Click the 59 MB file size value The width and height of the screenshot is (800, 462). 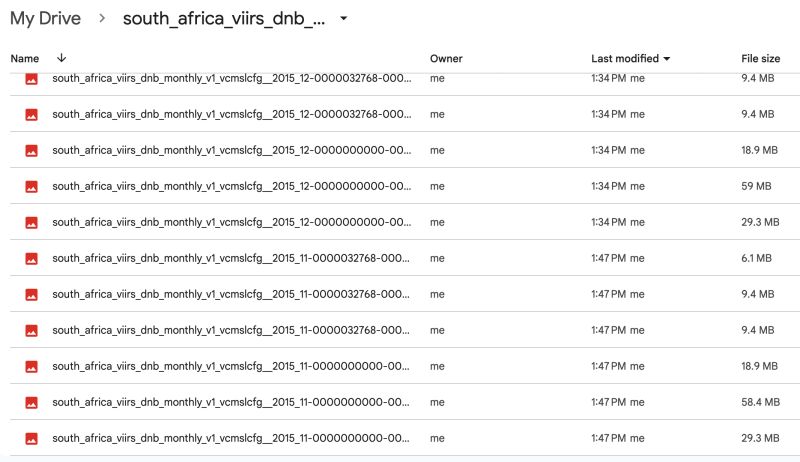tap(756, 186)
